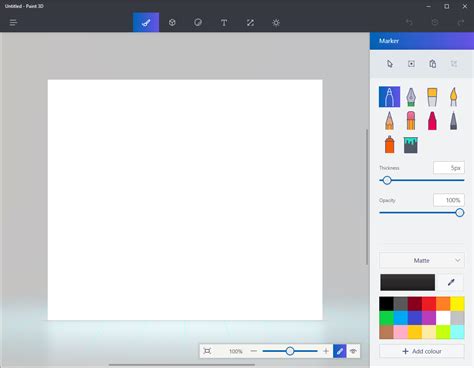Click the zoom in plus button
474x368 pixels.
[326, 351]
